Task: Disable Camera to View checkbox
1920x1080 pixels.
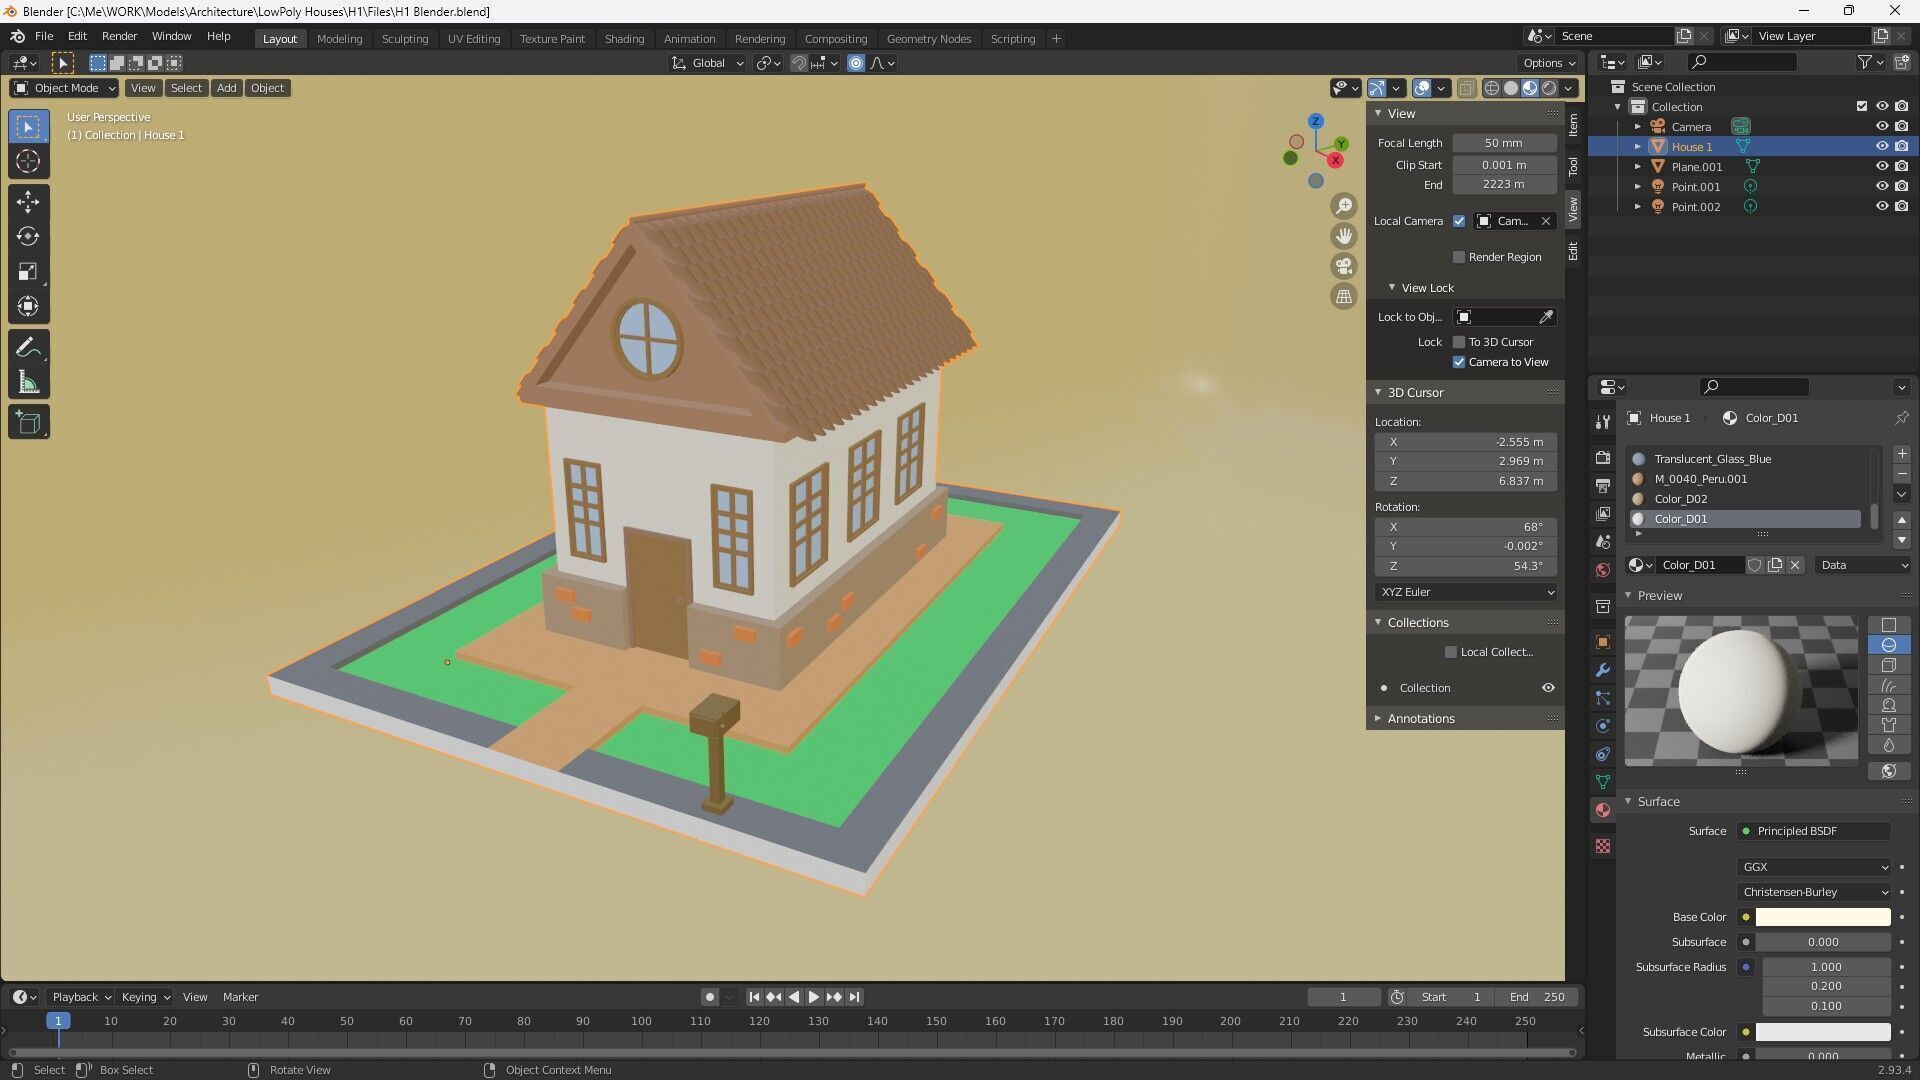Action: [x=1459, y=362]
